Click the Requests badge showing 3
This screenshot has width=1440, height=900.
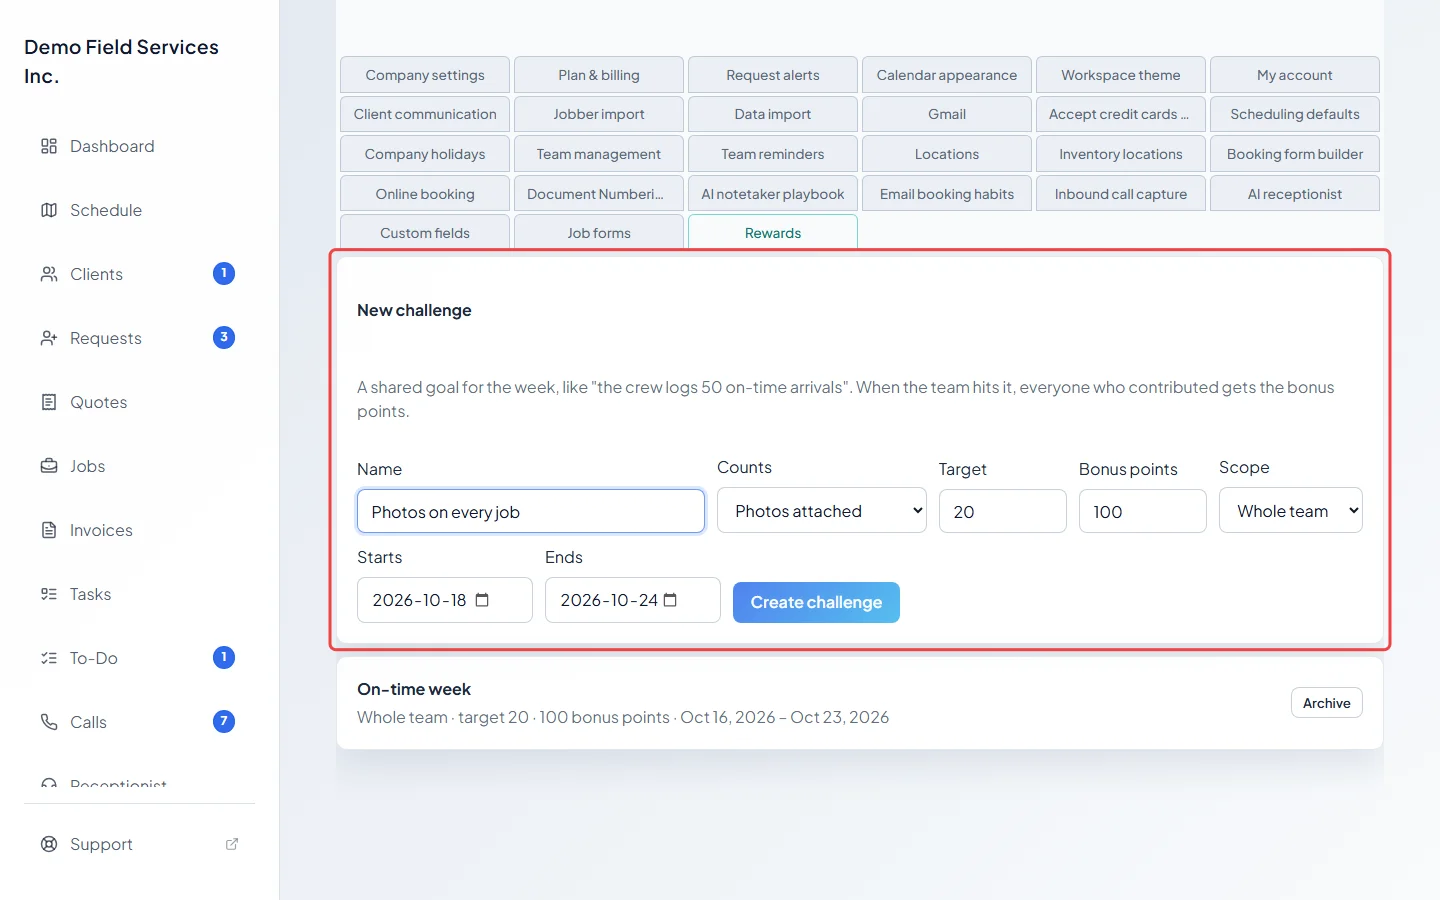(224, 337)
